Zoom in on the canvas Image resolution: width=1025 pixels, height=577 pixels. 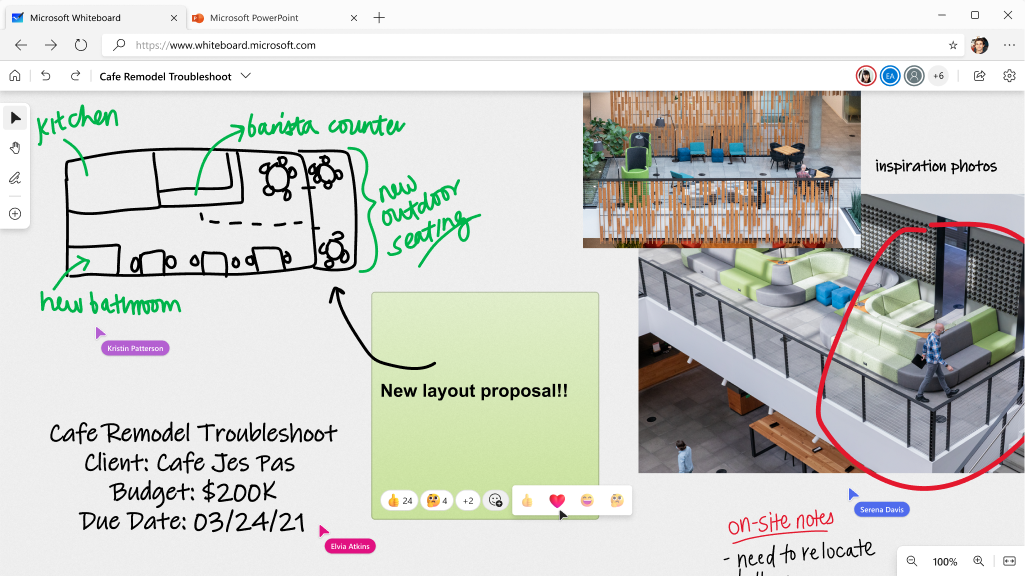point(979,561)
